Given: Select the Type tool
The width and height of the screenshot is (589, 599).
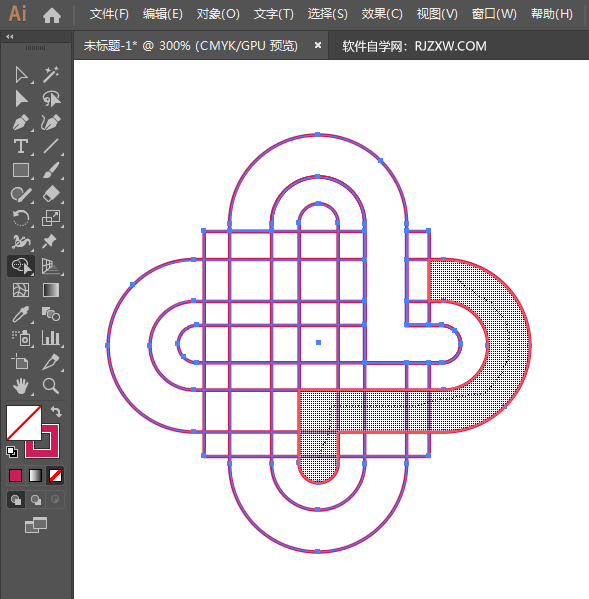Looking at the screenshot, I should [21, 146].
